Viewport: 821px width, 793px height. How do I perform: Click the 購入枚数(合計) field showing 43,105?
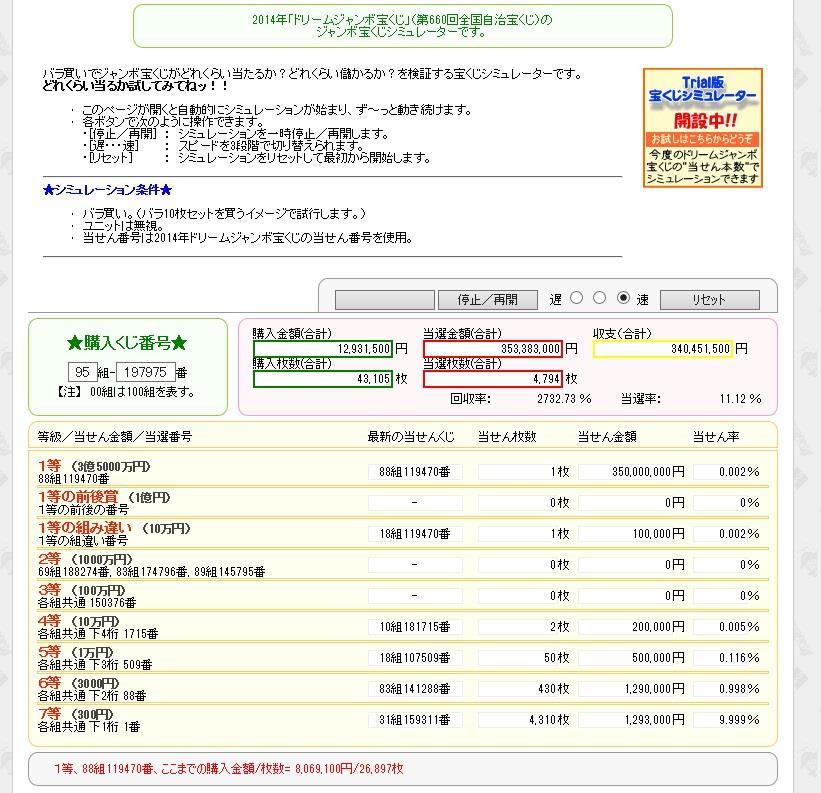323,378
